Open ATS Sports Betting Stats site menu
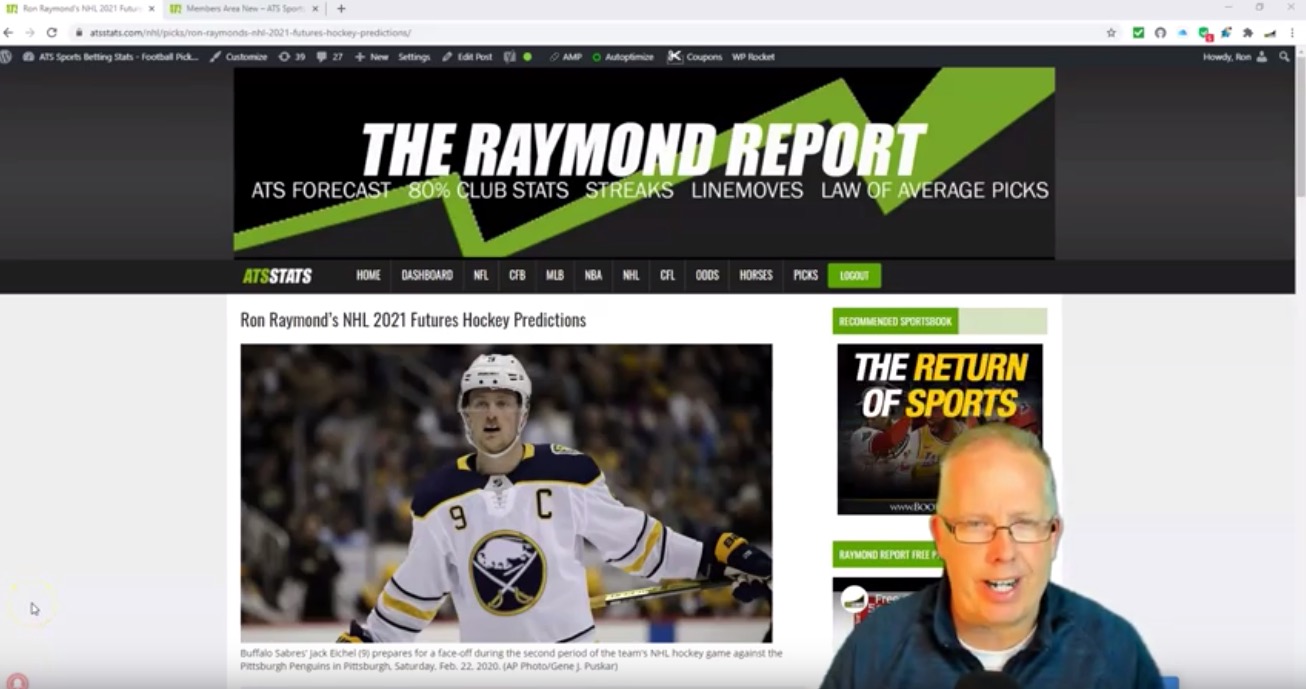Image resolution: width=1306 pixels, height=689 pixels. [110, 57]
